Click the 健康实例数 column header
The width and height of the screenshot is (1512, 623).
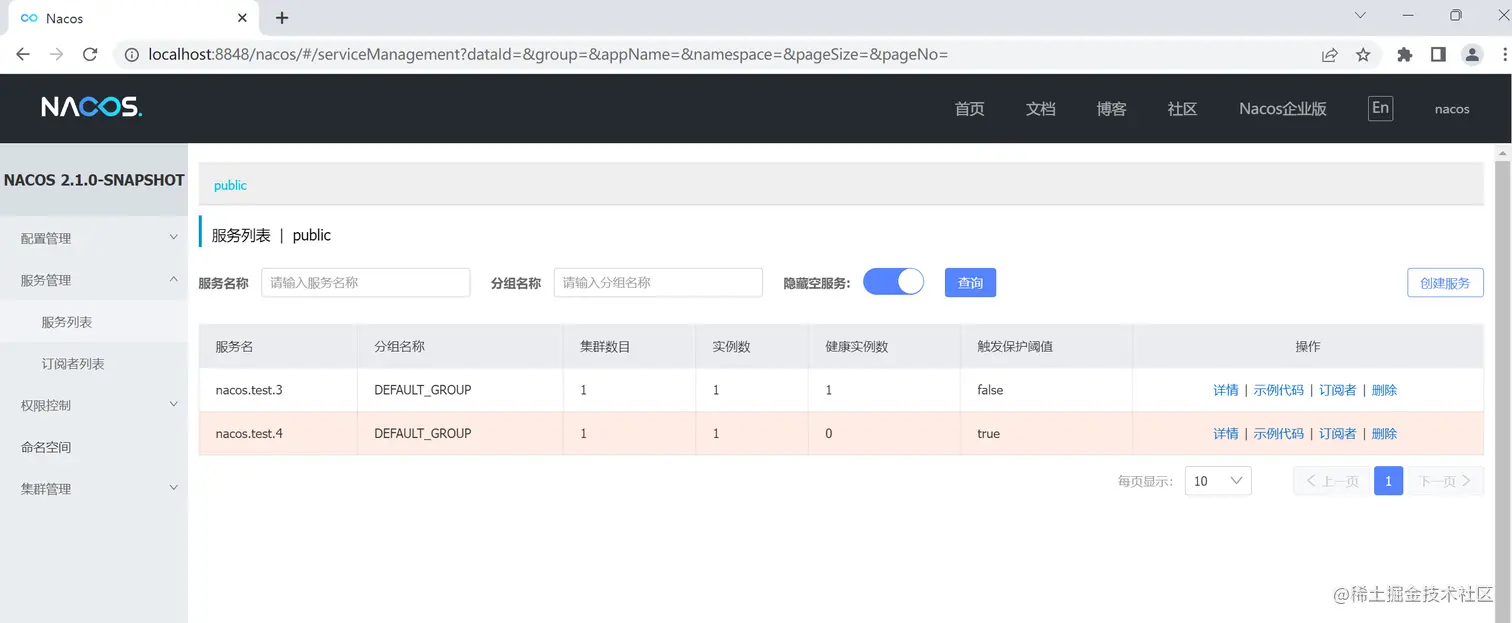pyautogui.click(x=884, y=346)
